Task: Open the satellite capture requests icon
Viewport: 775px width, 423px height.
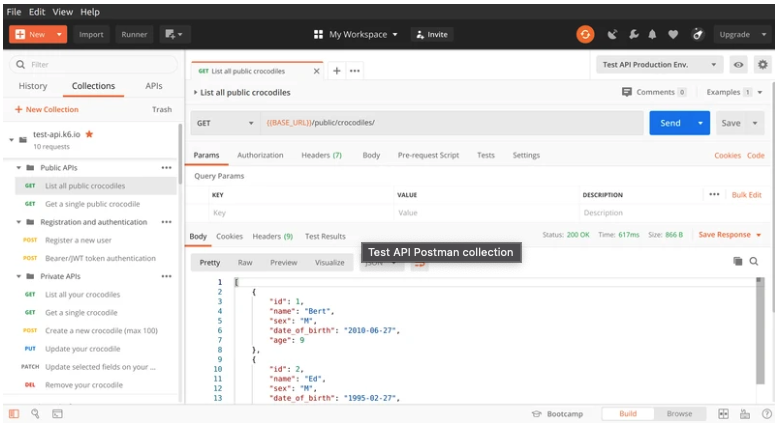Action: (612, 35)
